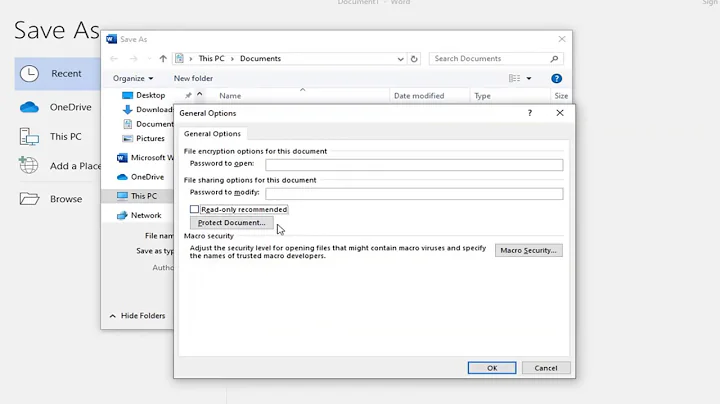Check the Read-only recommended checkbox
Image resolution: width=720 pixels, height=404 pixels.
194,209
